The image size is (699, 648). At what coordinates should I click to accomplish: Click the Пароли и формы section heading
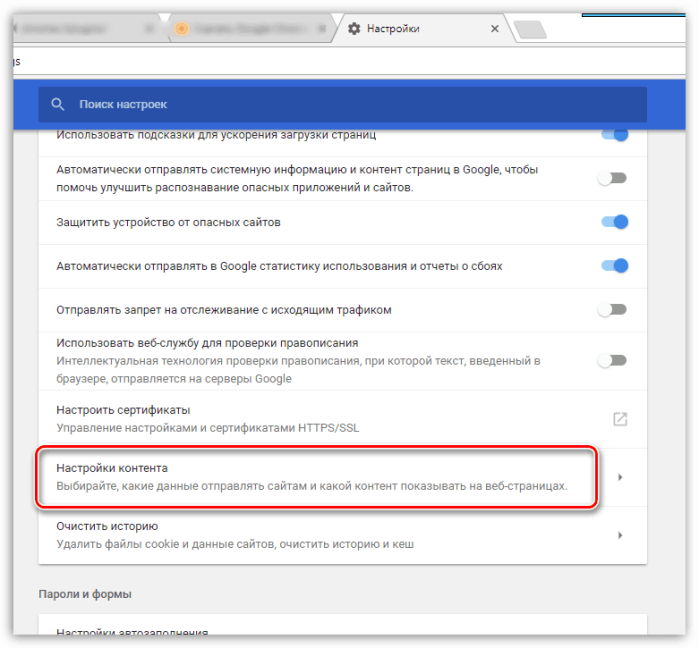click(85, 594)
